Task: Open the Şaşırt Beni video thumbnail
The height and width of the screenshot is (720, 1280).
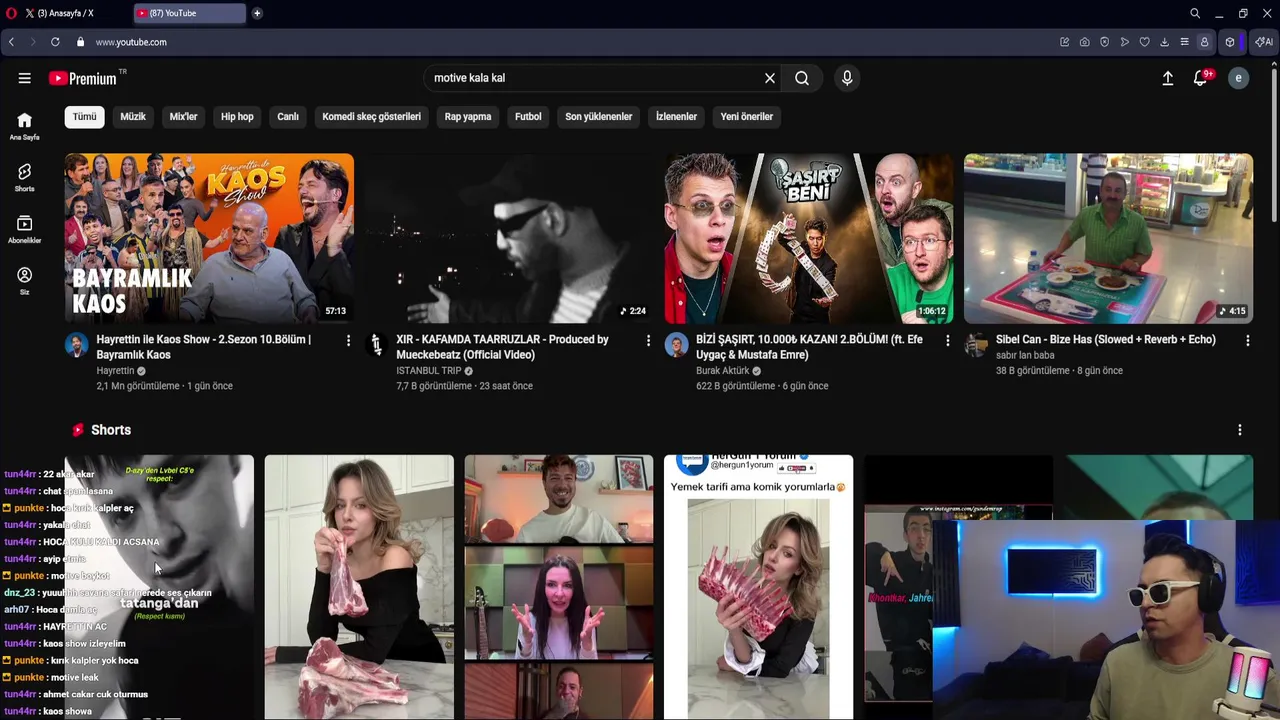Action: coord(809,238)
